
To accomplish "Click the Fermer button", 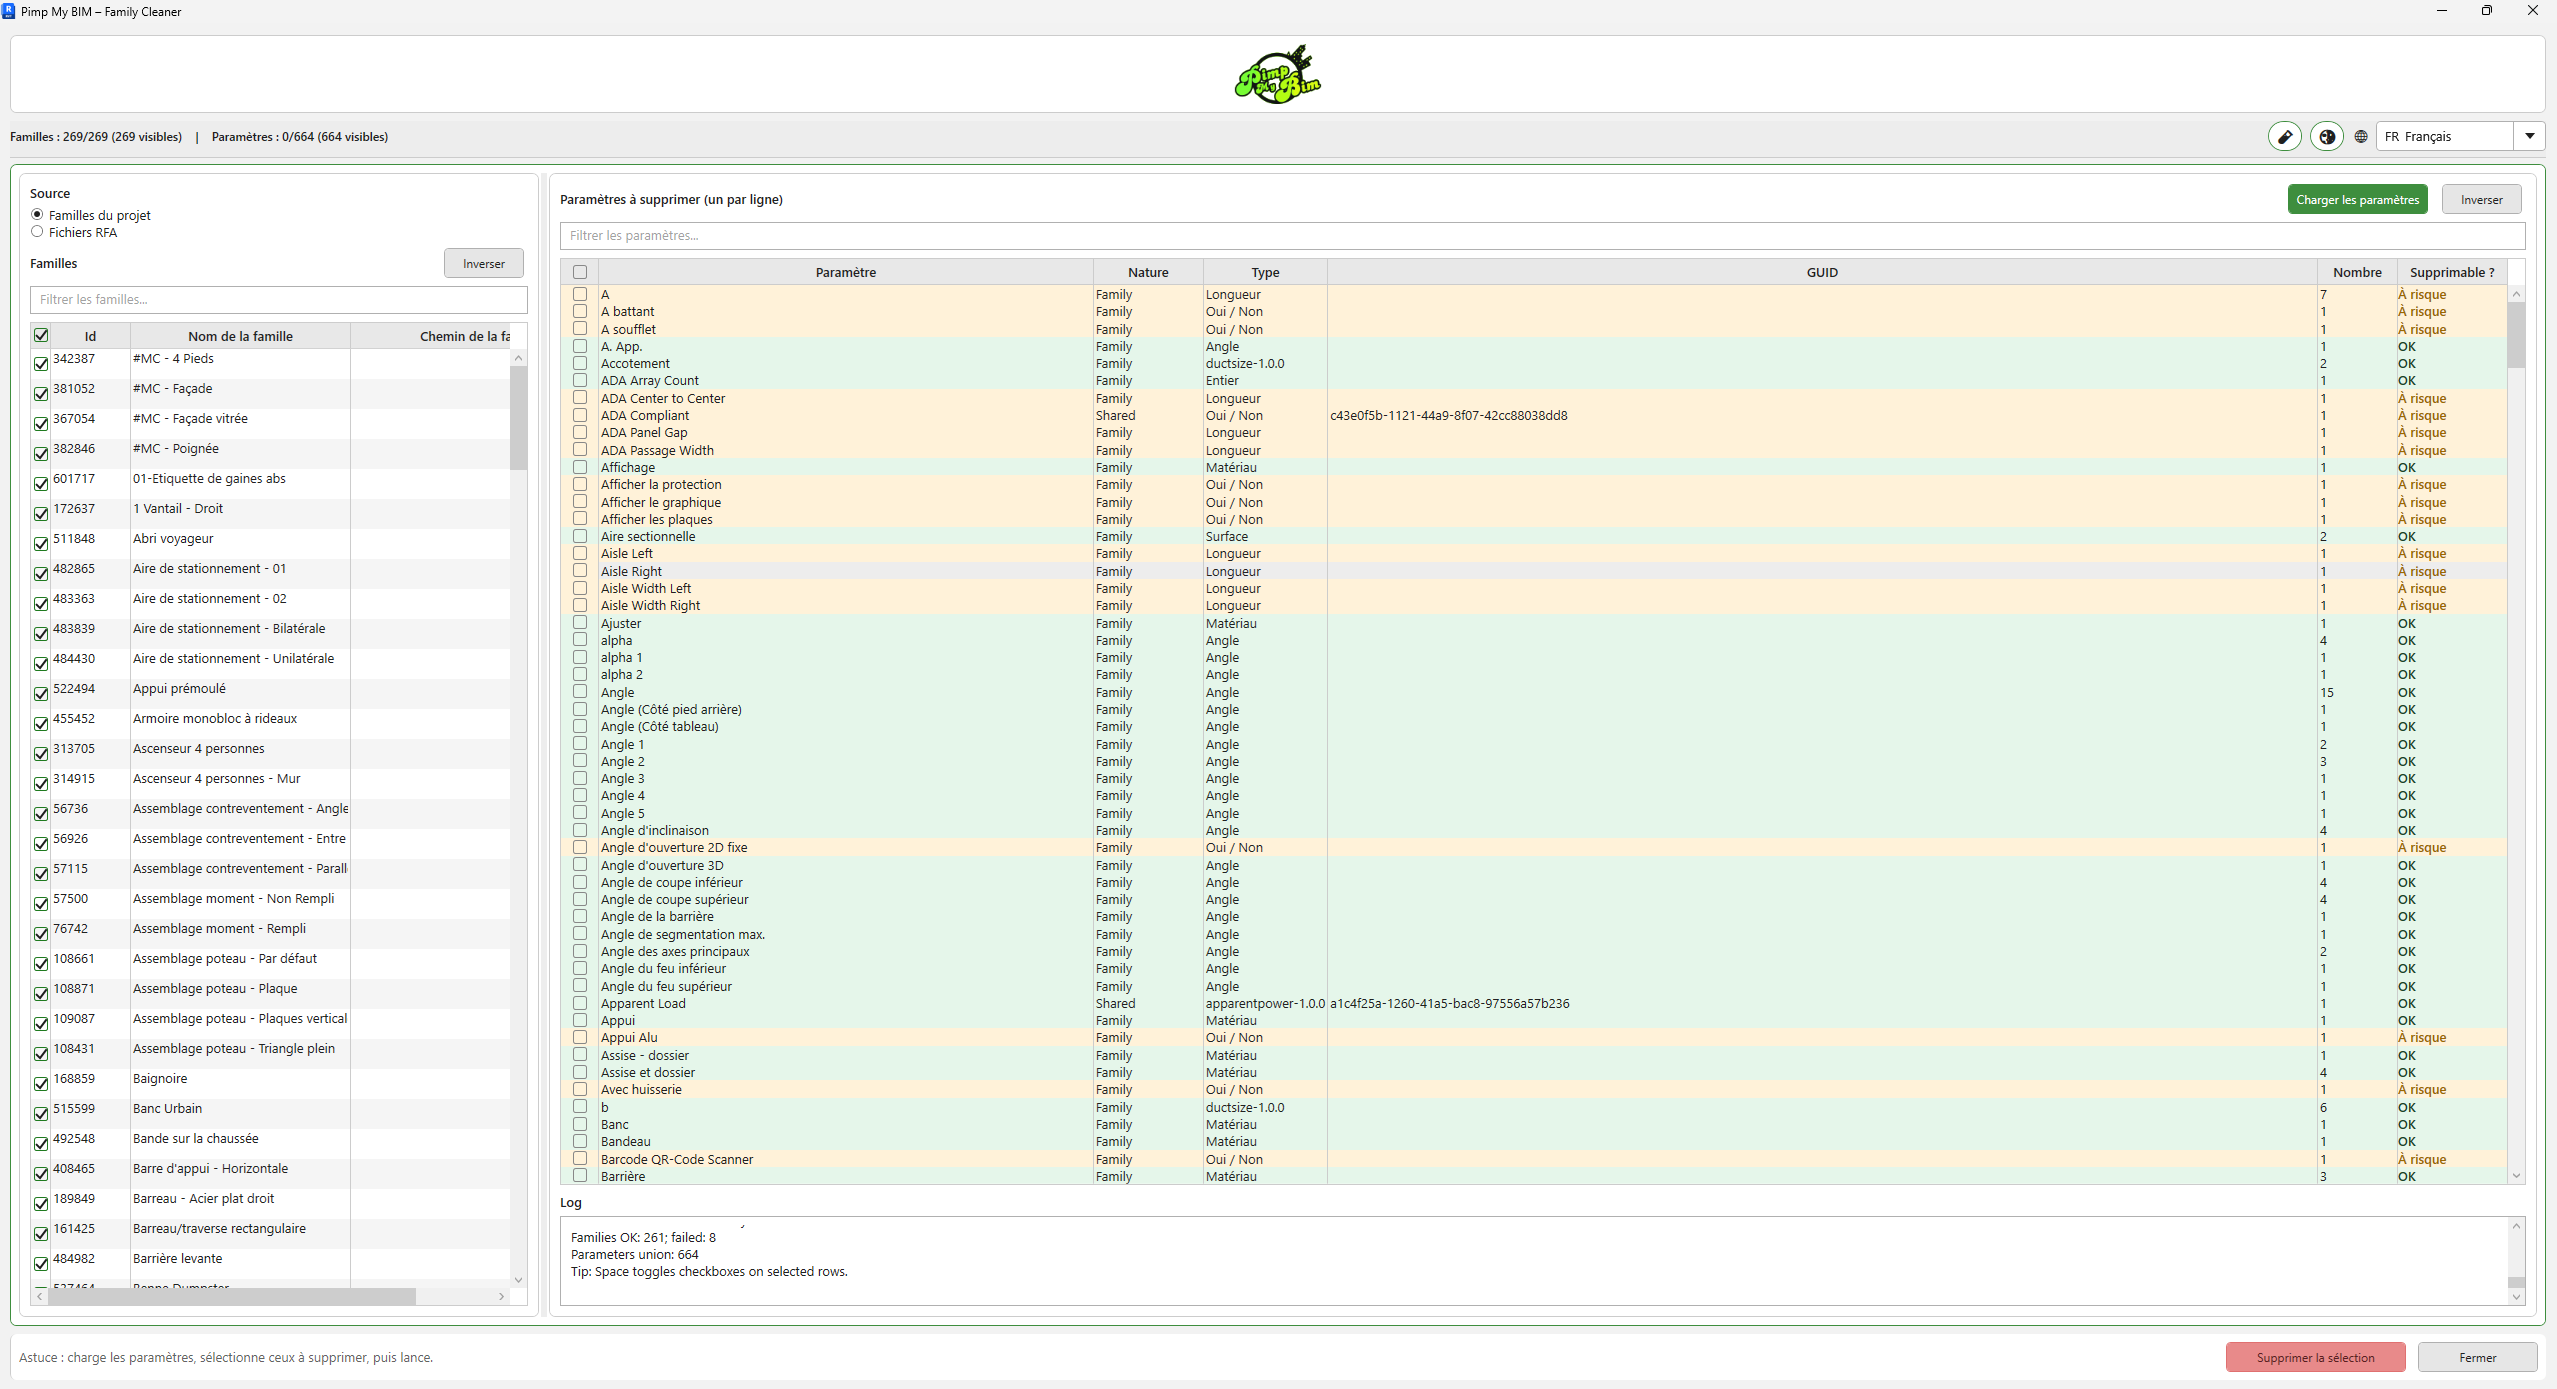I will tap(2477, 1357).
